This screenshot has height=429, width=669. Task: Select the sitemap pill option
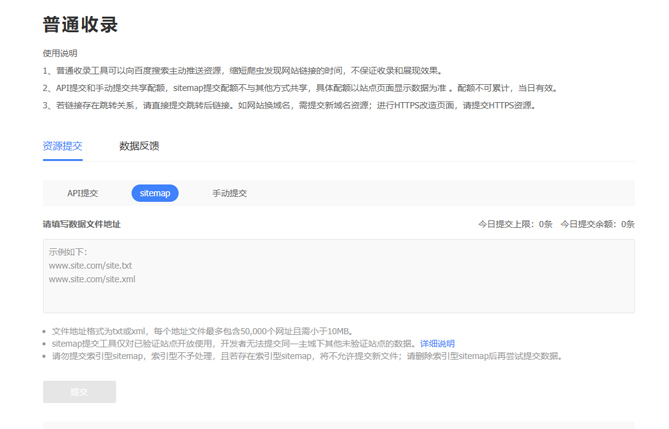click(155, 193)
